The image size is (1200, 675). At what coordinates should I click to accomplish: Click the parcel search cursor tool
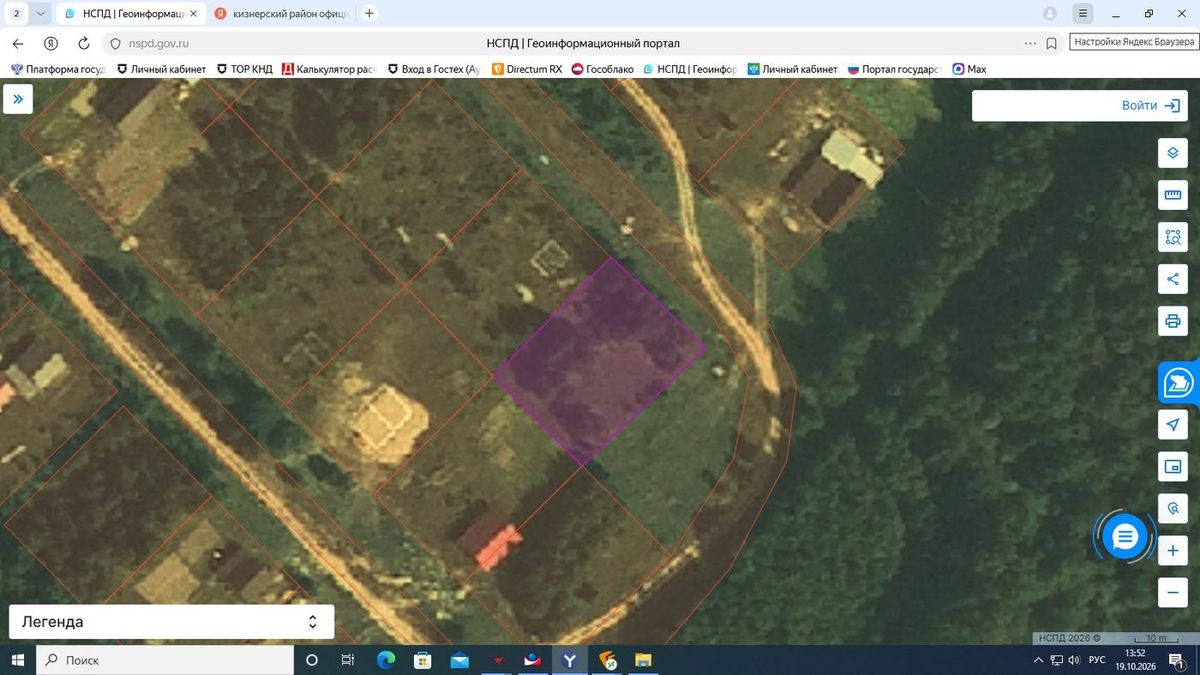[1173, 508]
